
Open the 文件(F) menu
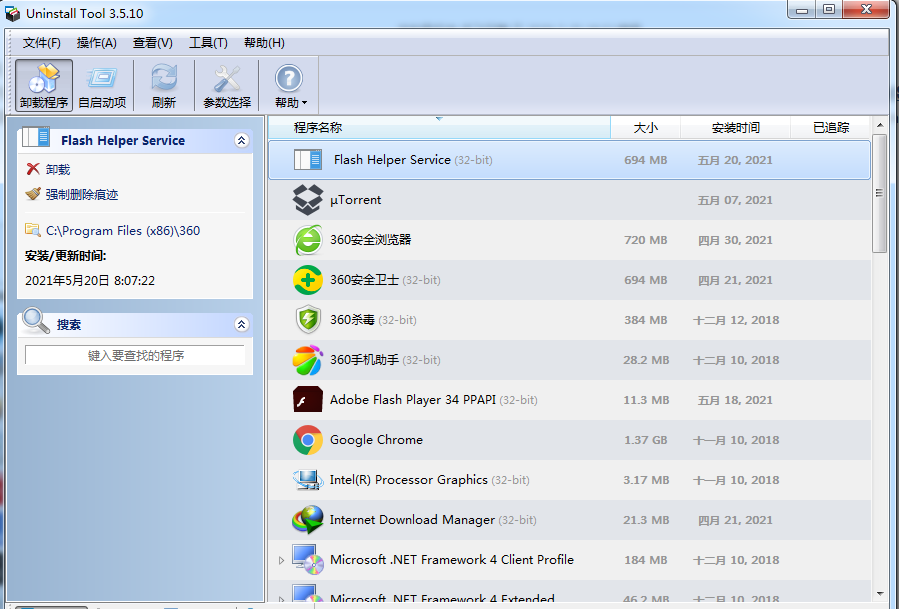(41, 43)
